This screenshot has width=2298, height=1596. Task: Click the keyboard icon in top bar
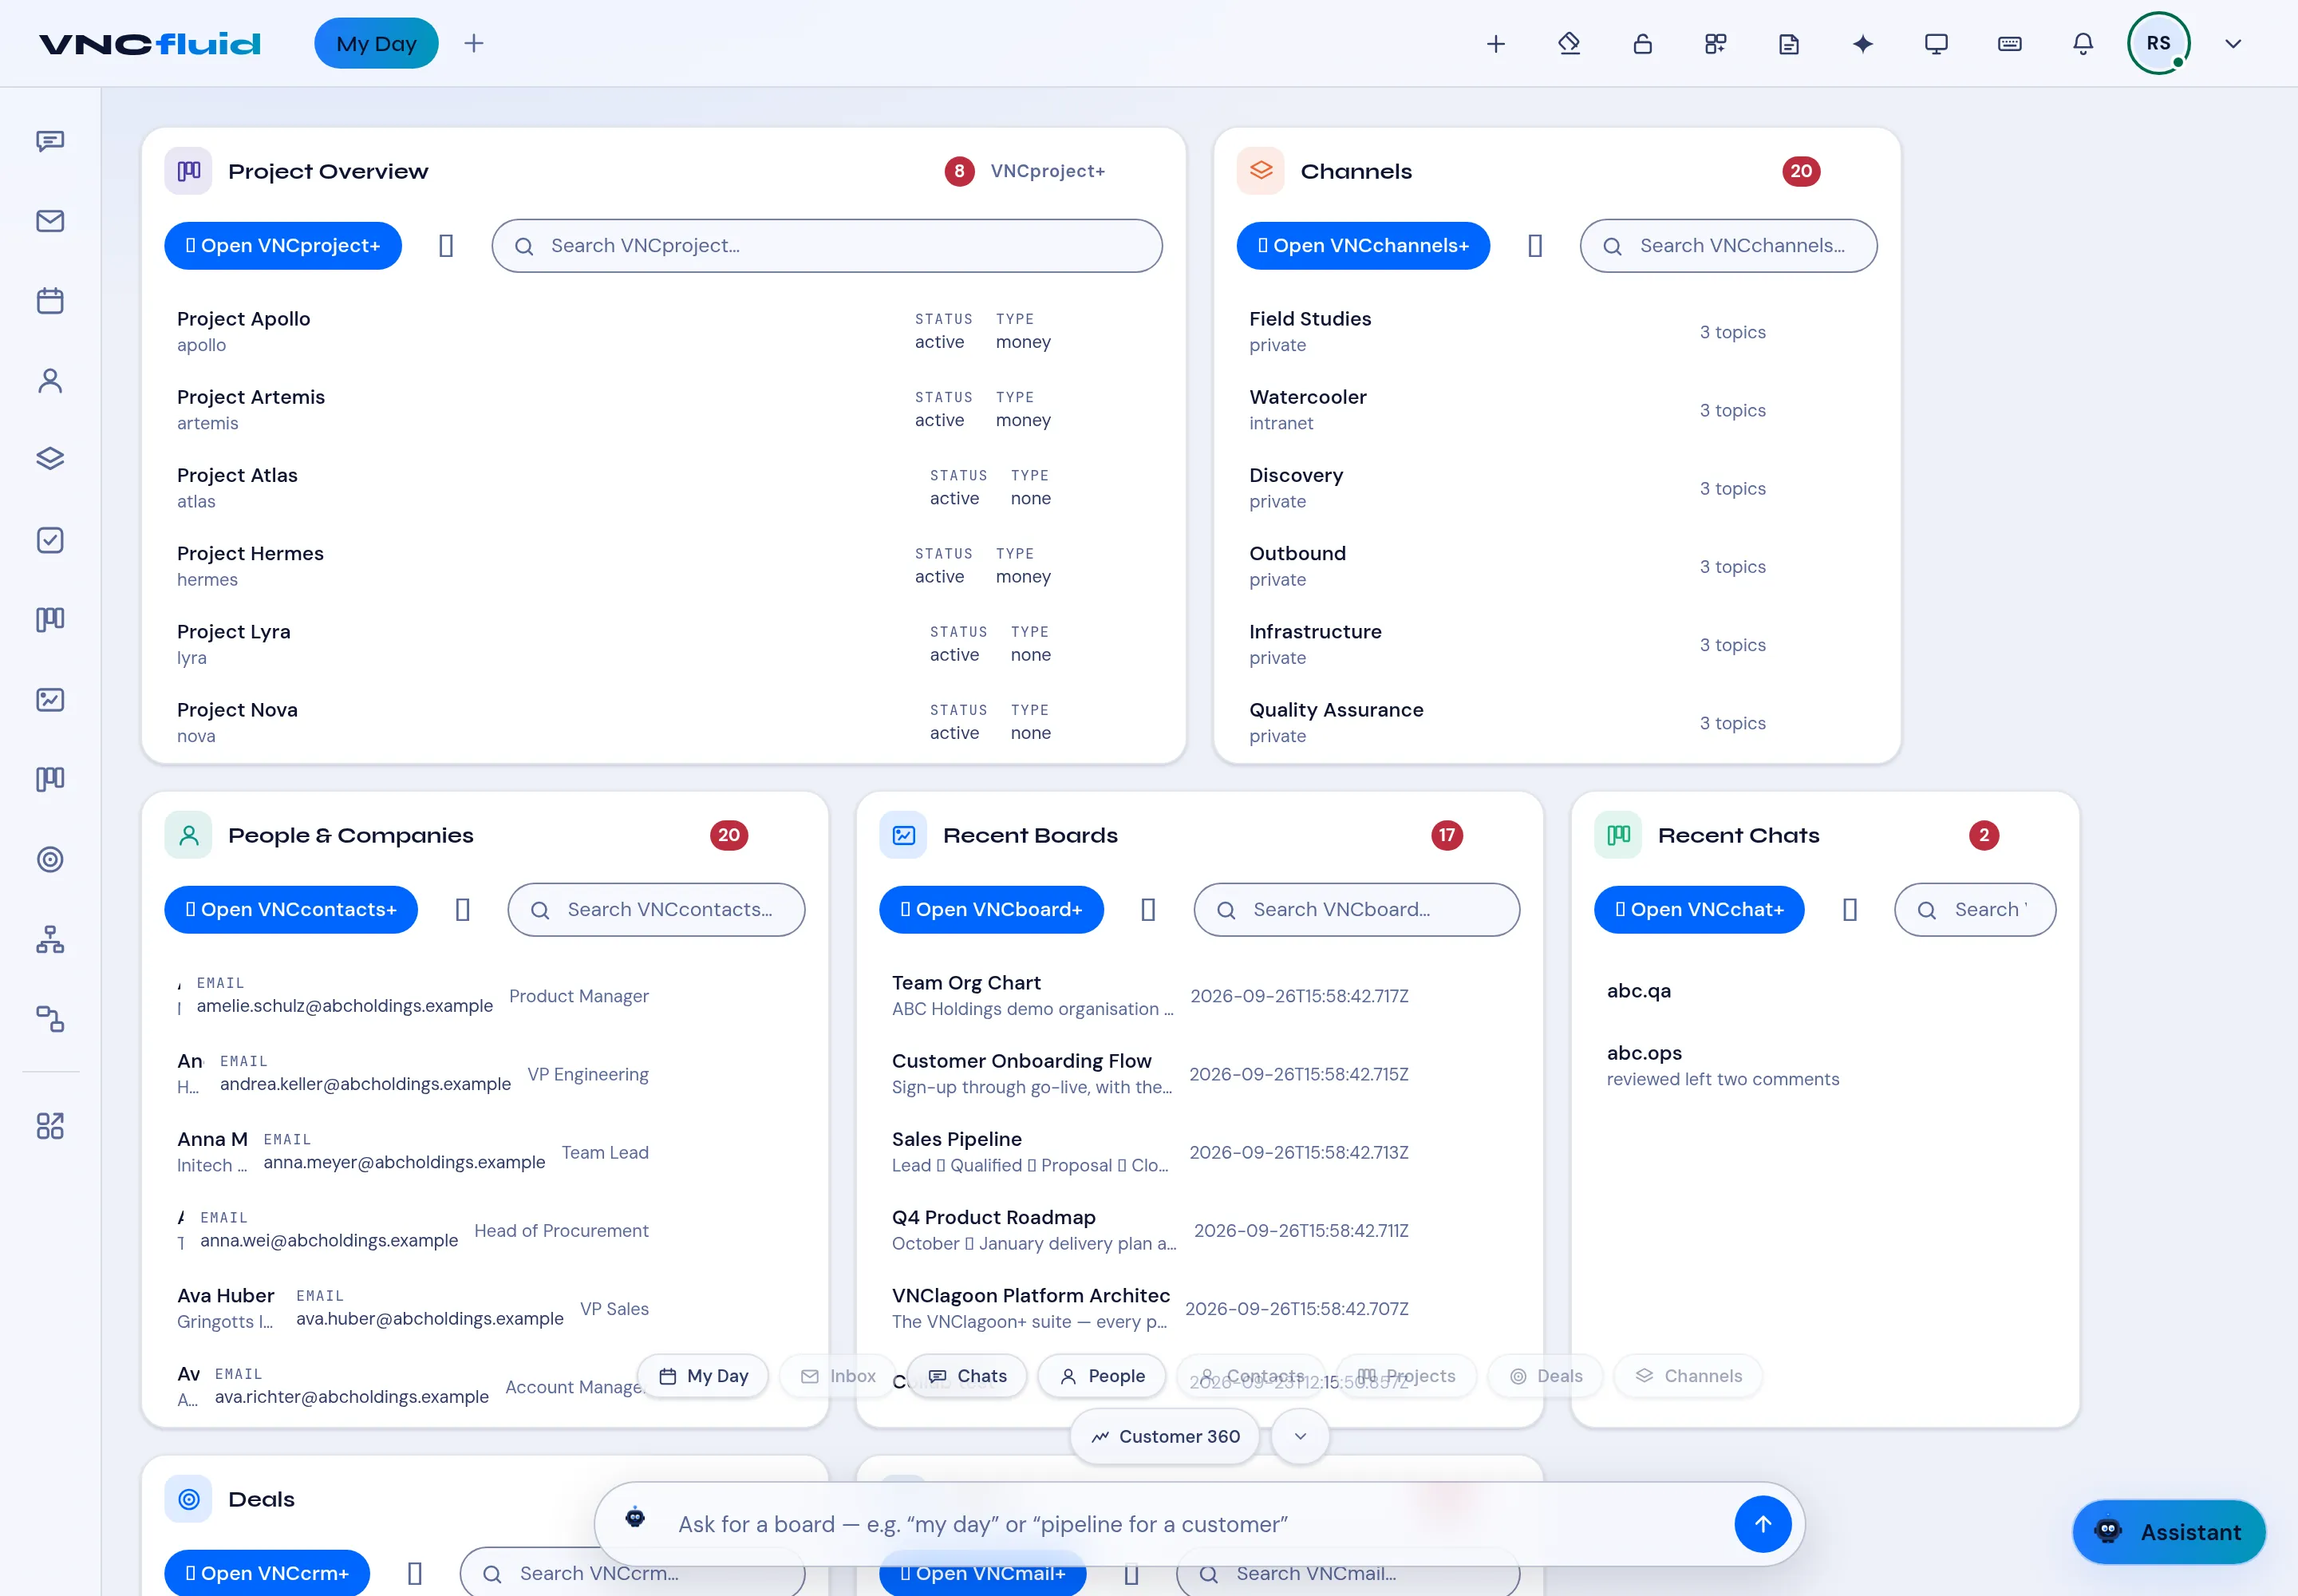[x=2010, y=44]
